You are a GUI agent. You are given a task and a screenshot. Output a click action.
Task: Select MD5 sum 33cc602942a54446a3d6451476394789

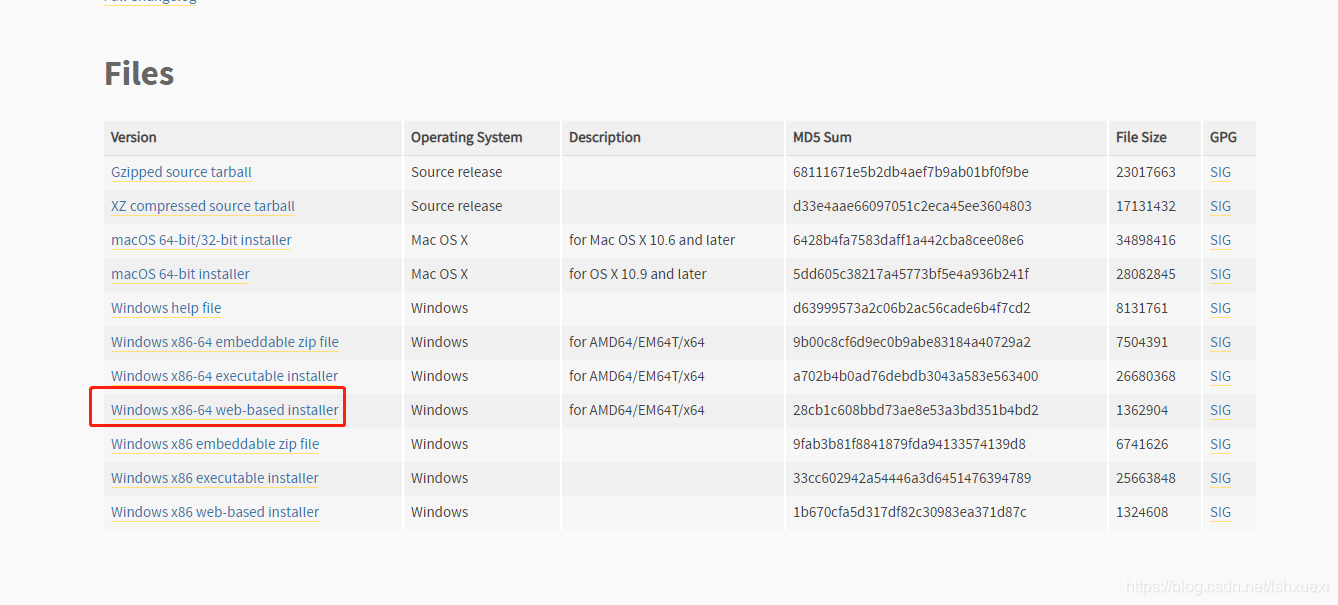pos(912,478)
